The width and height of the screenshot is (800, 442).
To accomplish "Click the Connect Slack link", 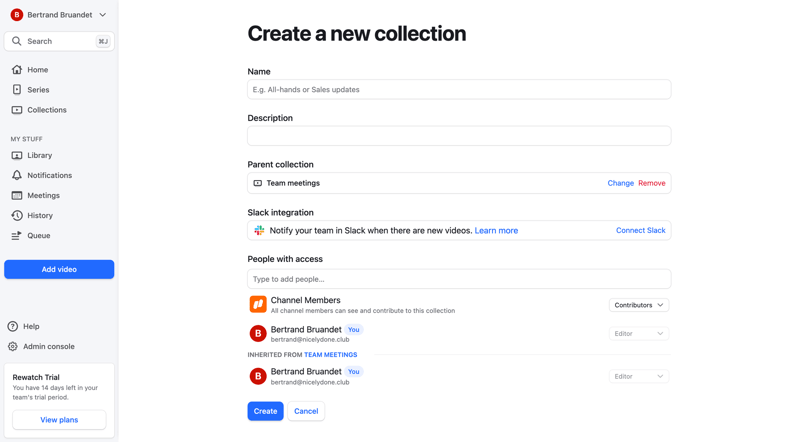I will 640,231.
